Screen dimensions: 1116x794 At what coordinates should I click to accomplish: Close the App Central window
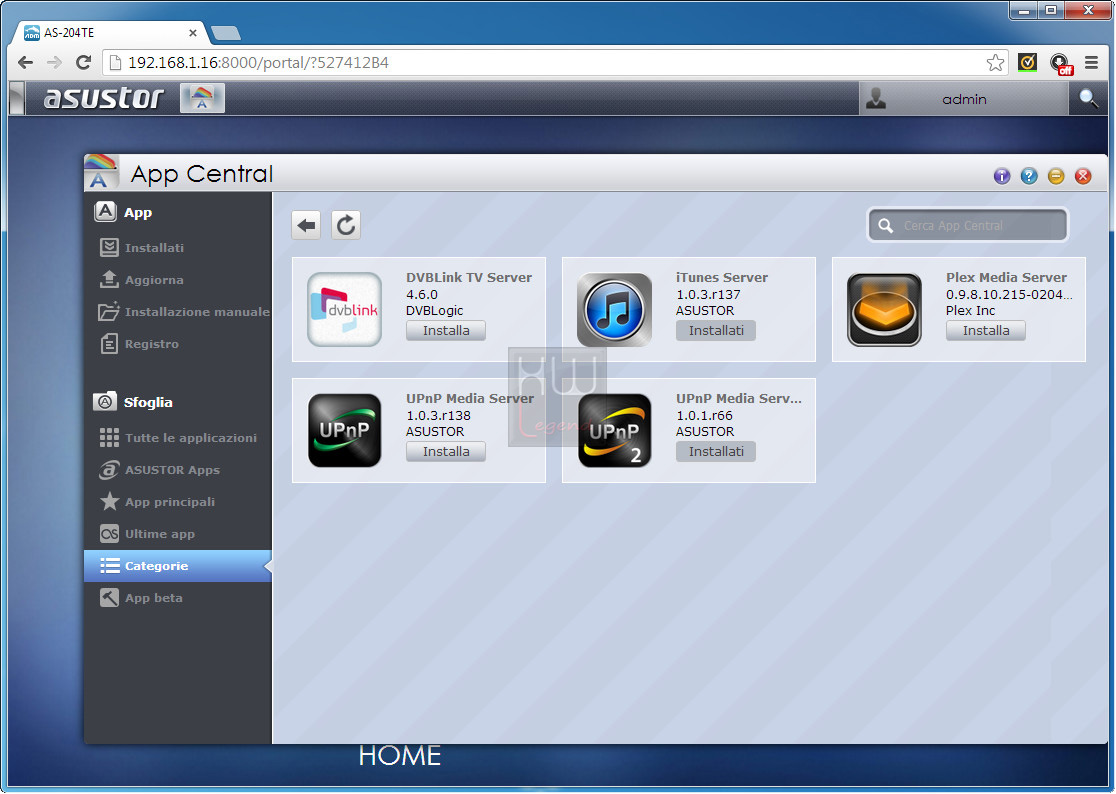[x=1083, y=176]
